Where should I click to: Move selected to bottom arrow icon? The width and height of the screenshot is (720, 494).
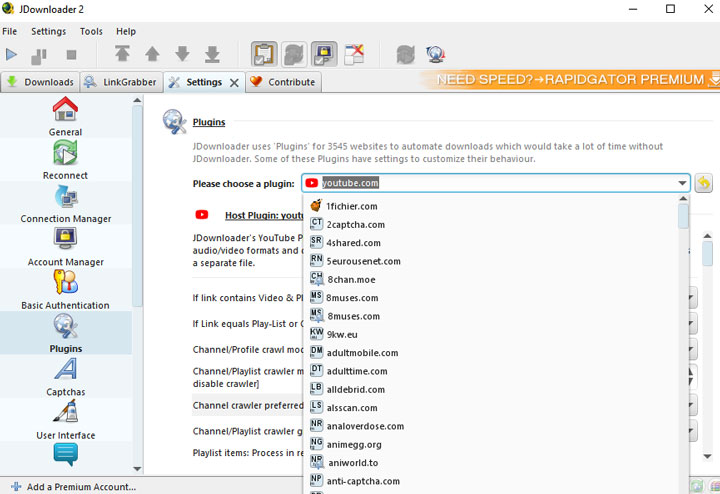[212, 54]
